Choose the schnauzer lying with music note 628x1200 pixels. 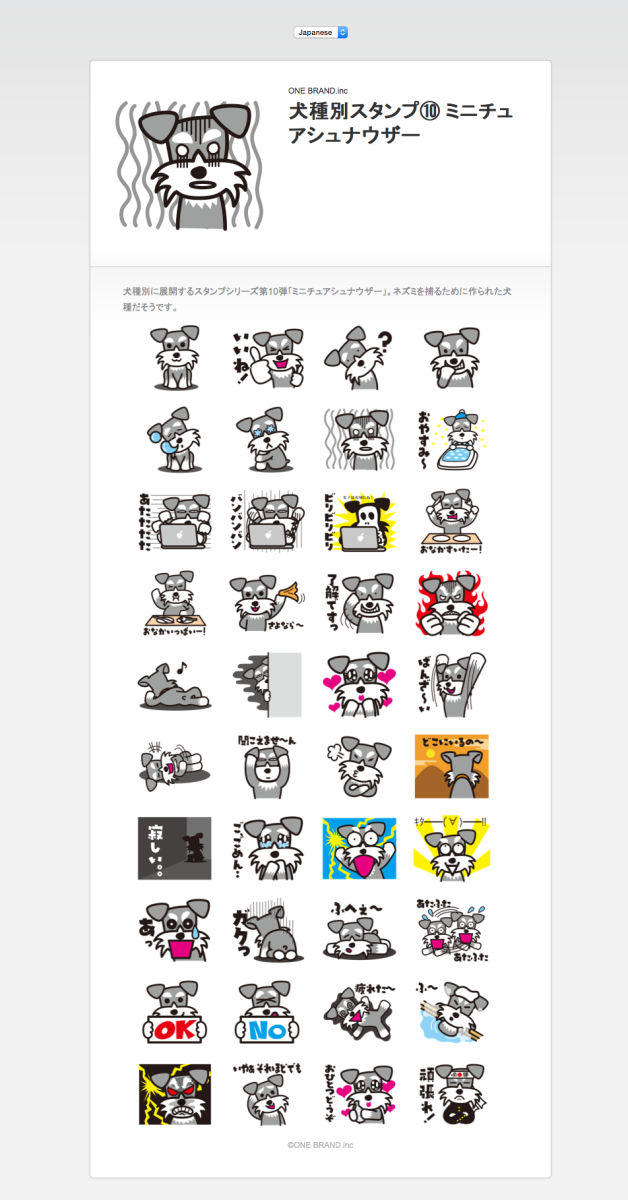175,685
